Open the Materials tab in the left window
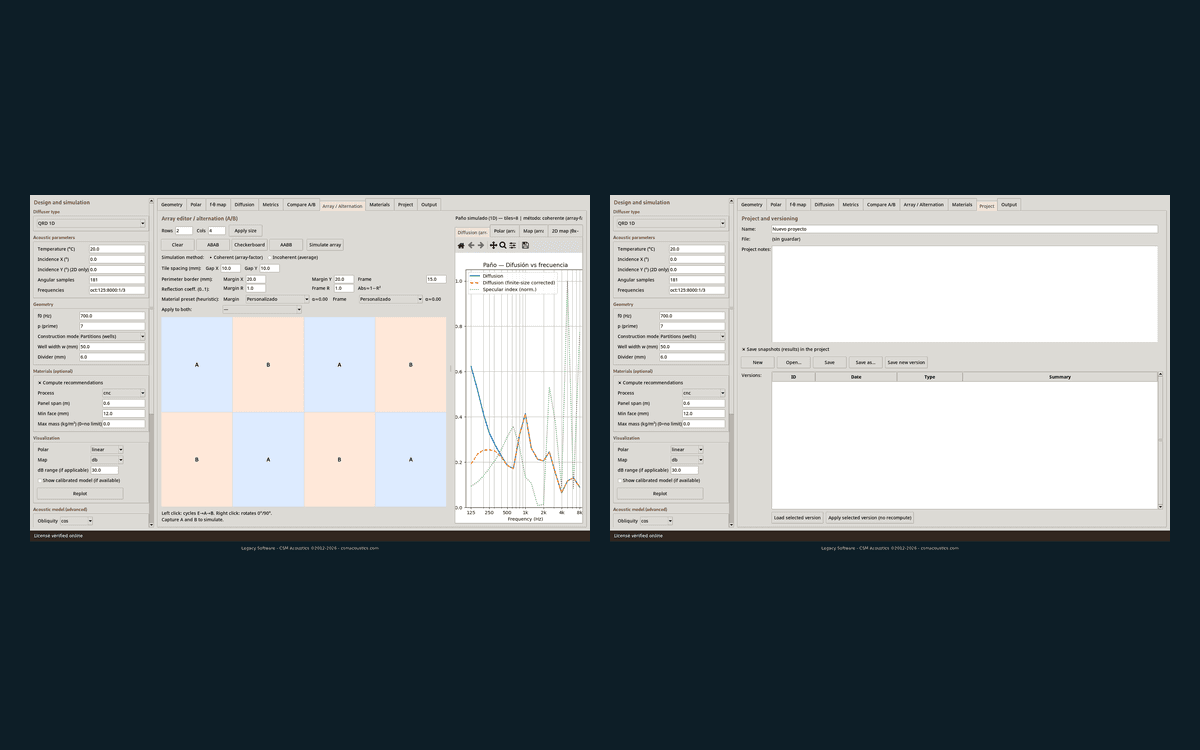This screenshot has width=1200, height=750. (380, 205)
